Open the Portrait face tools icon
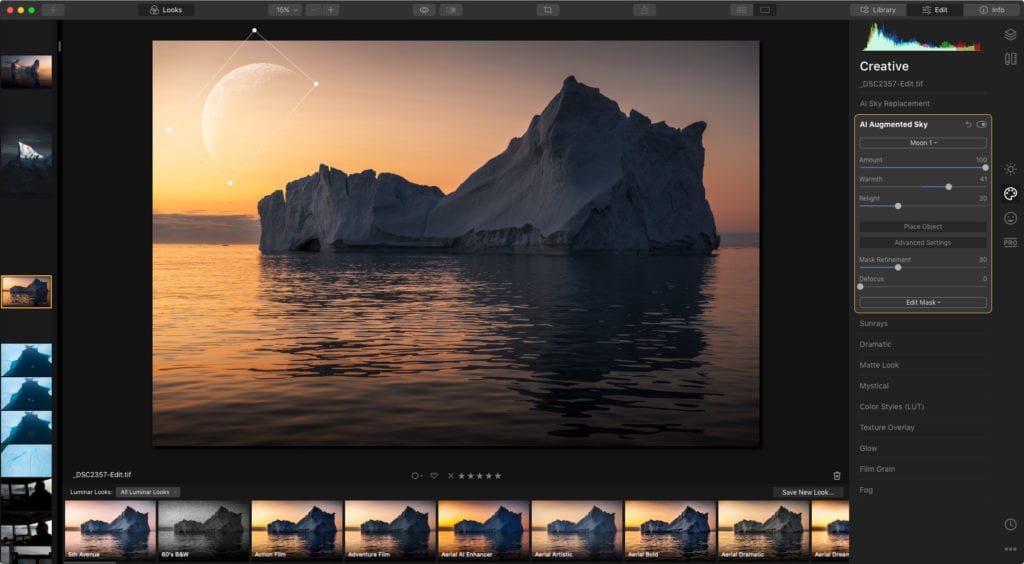This screenshot has height=564, width=1024. [1010, 218]
